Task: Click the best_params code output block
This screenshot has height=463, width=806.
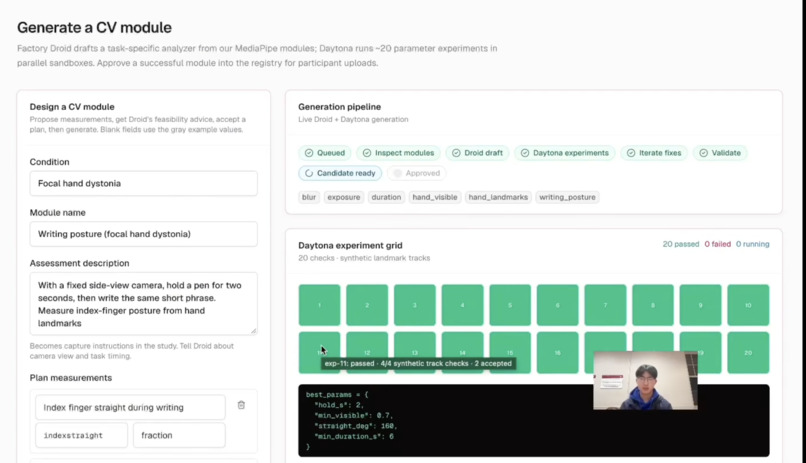Action: pos(534,420)
